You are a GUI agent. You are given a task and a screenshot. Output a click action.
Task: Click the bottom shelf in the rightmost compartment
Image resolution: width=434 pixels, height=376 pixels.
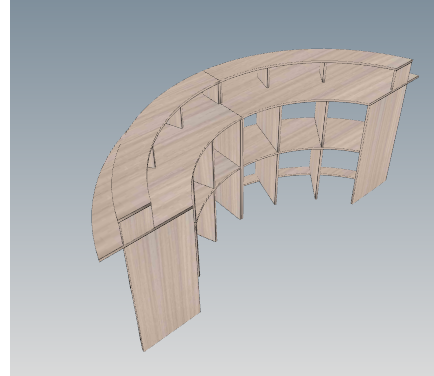(x=337, y=173)
